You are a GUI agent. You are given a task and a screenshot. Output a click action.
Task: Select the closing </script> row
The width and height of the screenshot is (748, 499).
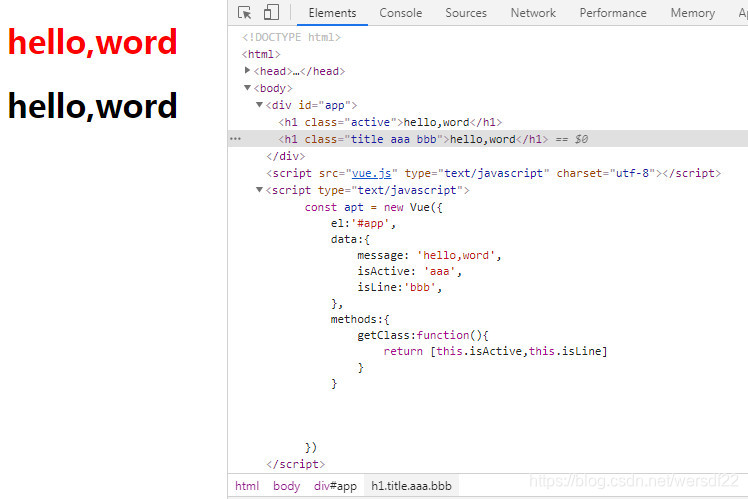pos(296,464)
